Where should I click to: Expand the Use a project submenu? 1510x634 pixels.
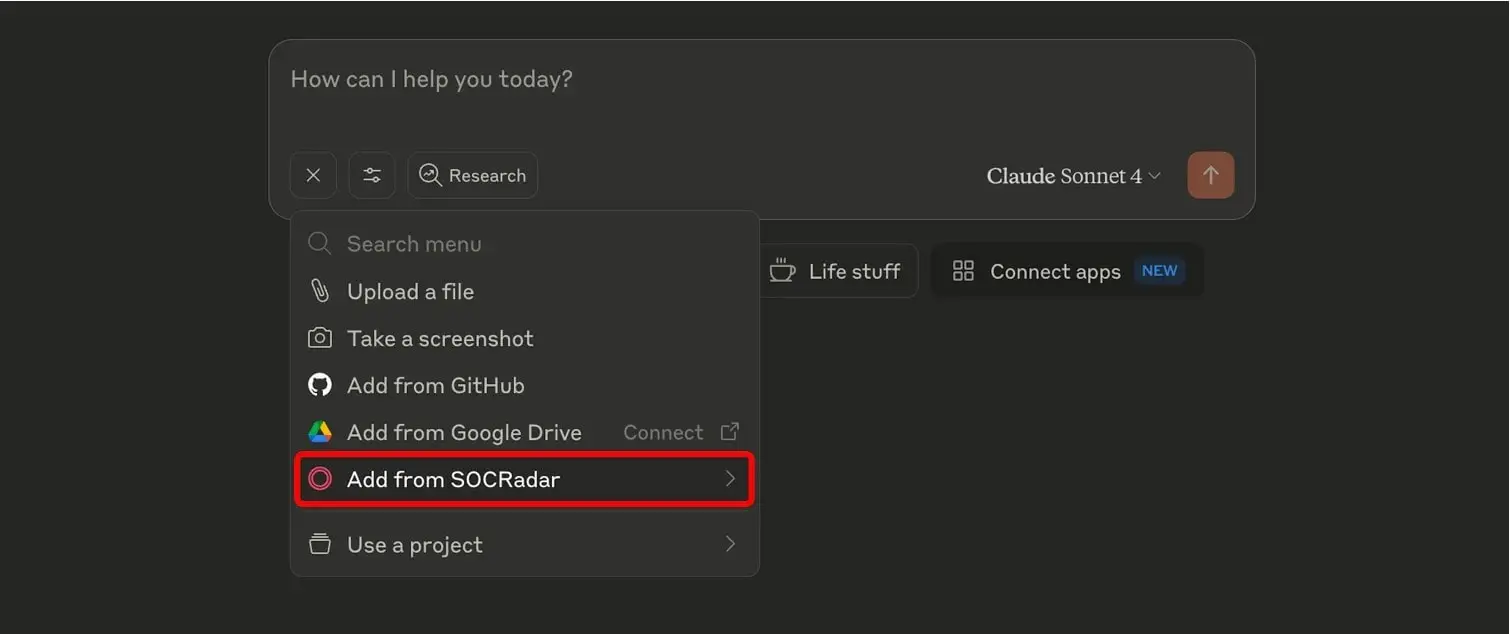pyautogui.click(x=524, y=545)
